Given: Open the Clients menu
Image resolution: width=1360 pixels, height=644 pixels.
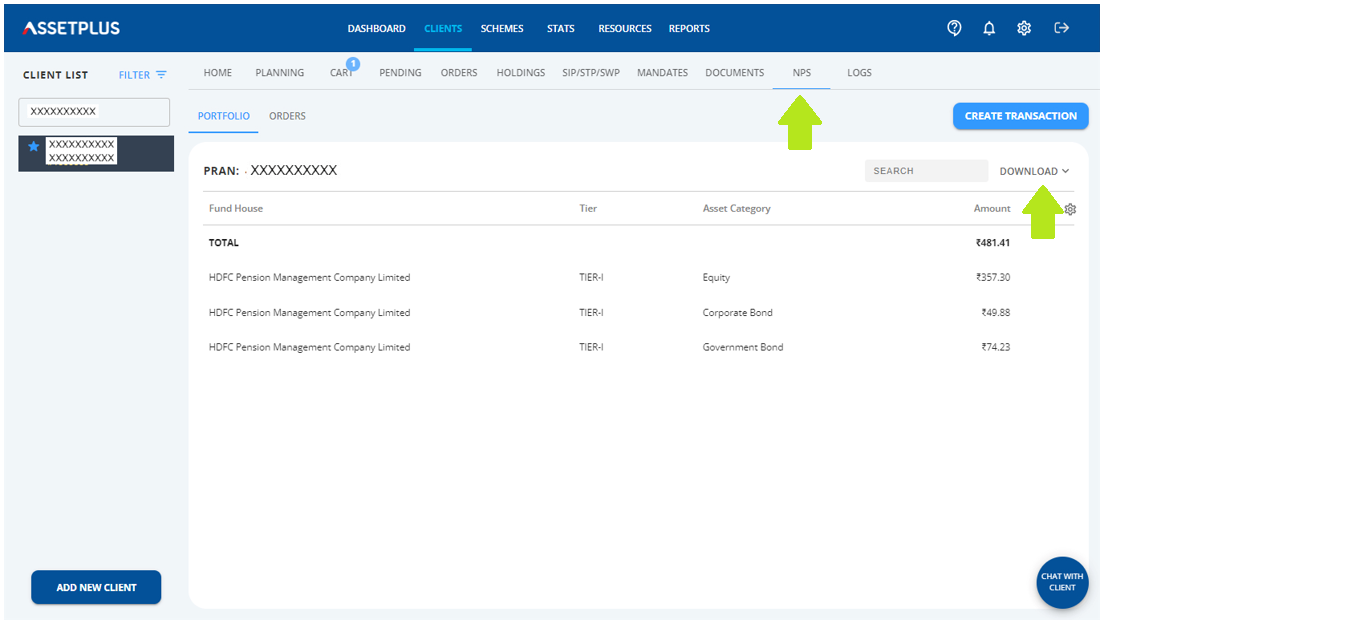Looking at the screenshot, I should tap(443, 29).
